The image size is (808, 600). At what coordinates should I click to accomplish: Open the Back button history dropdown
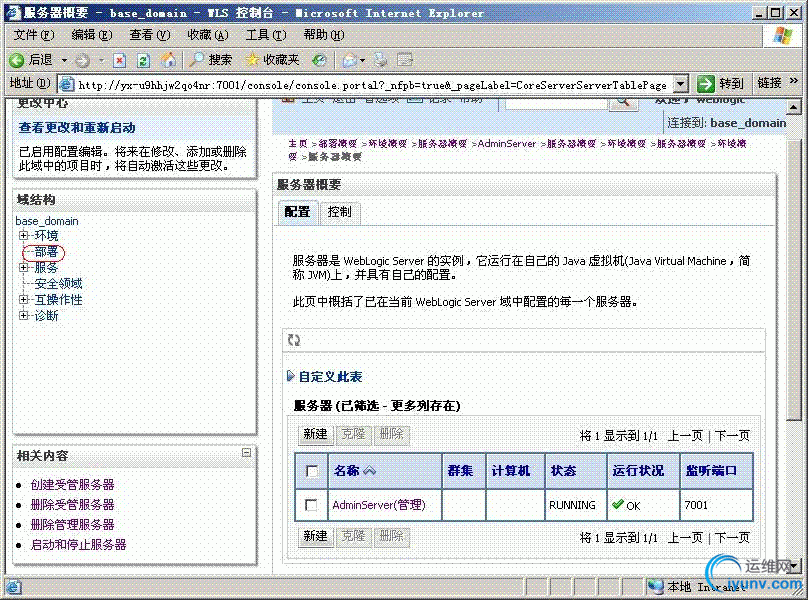click(64, 61)
